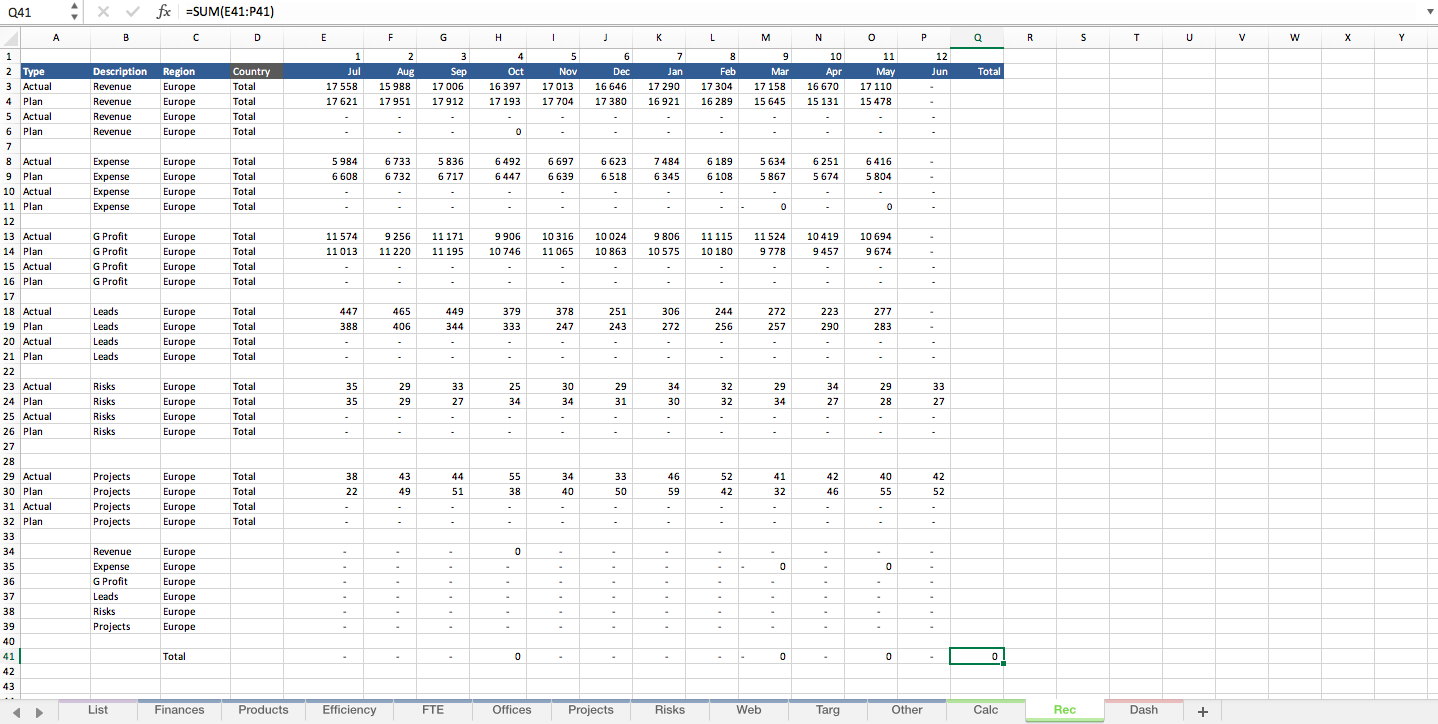This screenshot has width=1438, height=724.
Task: Click the Insert Function fx icon
Action: click(x=164, y=12)
